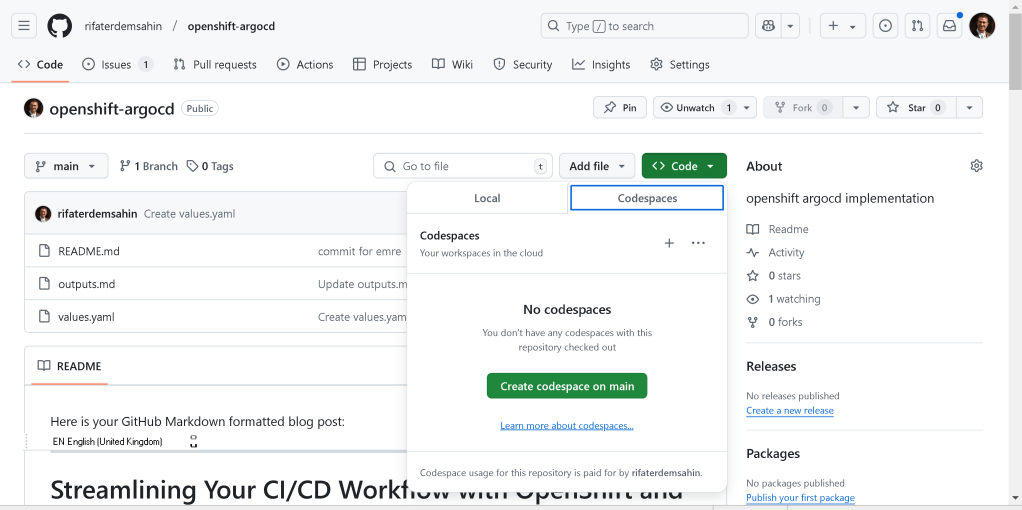Screen dimensions: 1022x510
Task: Open the Wiki tab
Action: click(452, 65)
